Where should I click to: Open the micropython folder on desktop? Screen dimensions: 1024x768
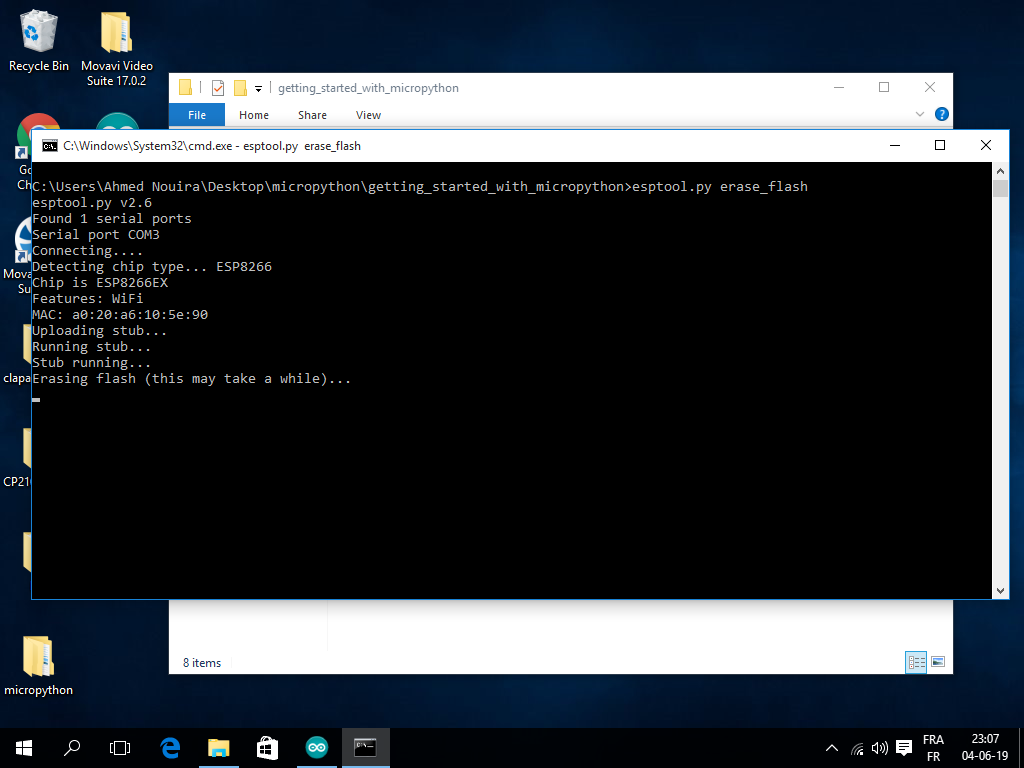(39, 665)
